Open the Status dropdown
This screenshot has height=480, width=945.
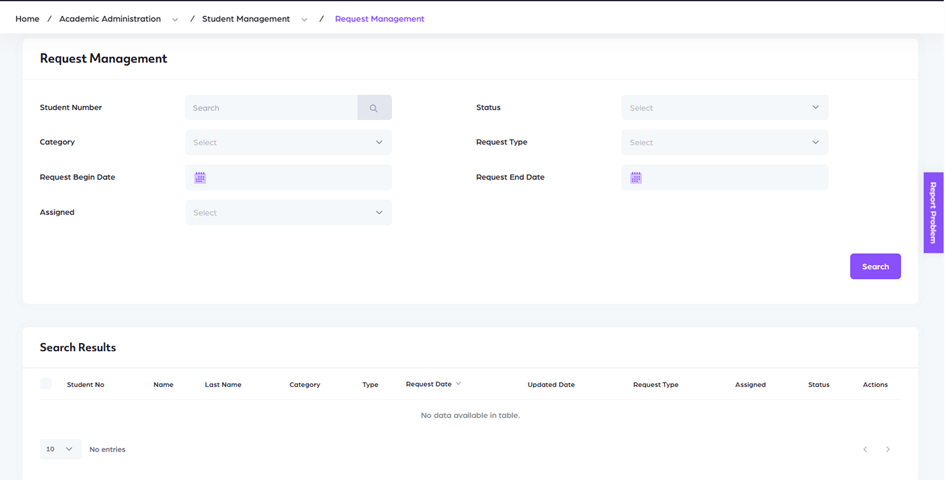(x=724, y=108)
